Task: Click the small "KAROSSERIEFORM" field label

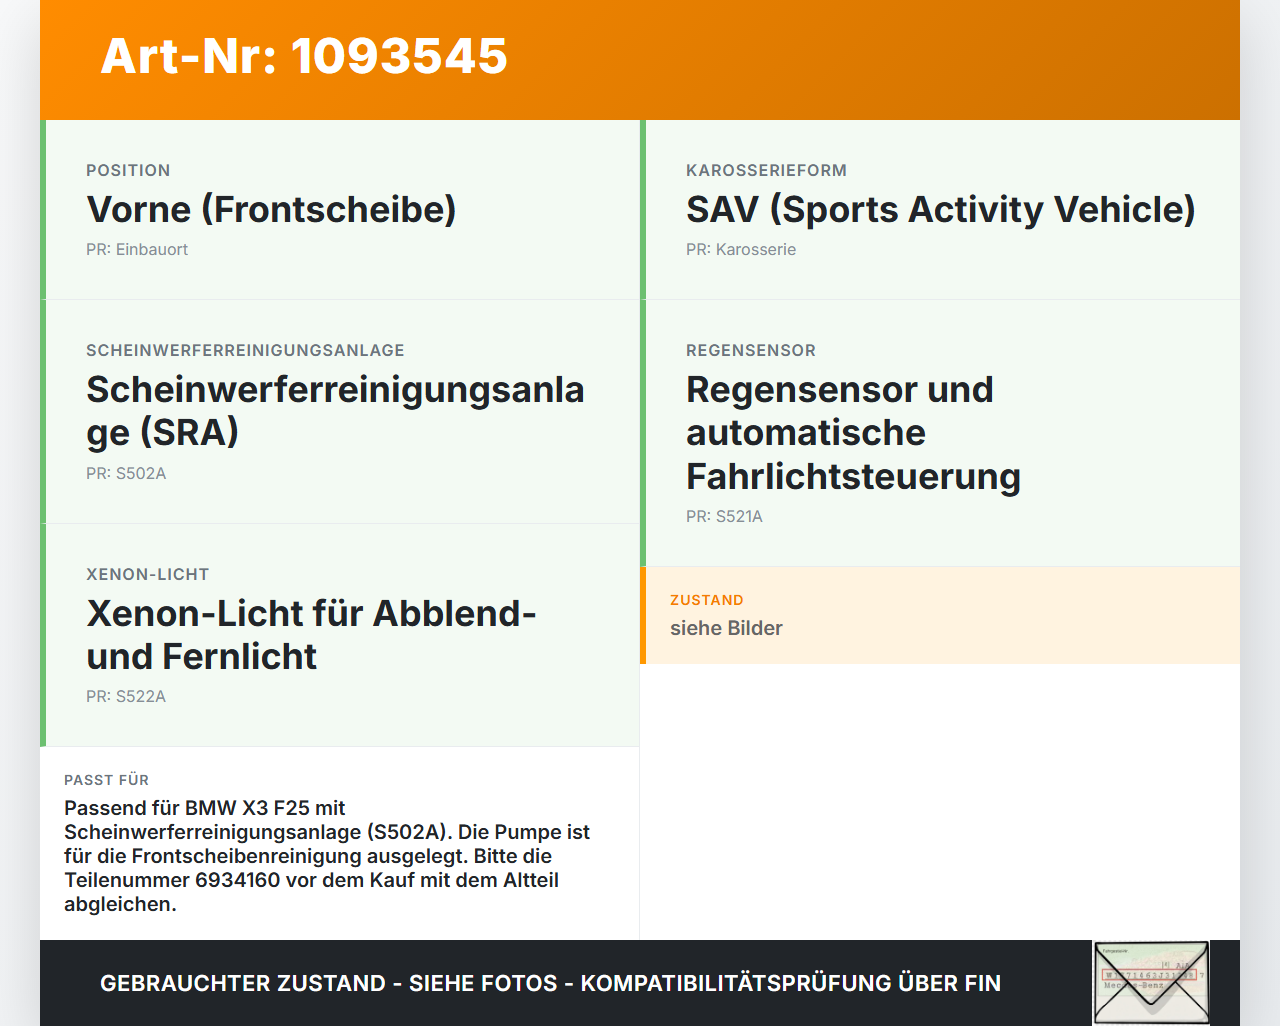Action: click(766, 170)
